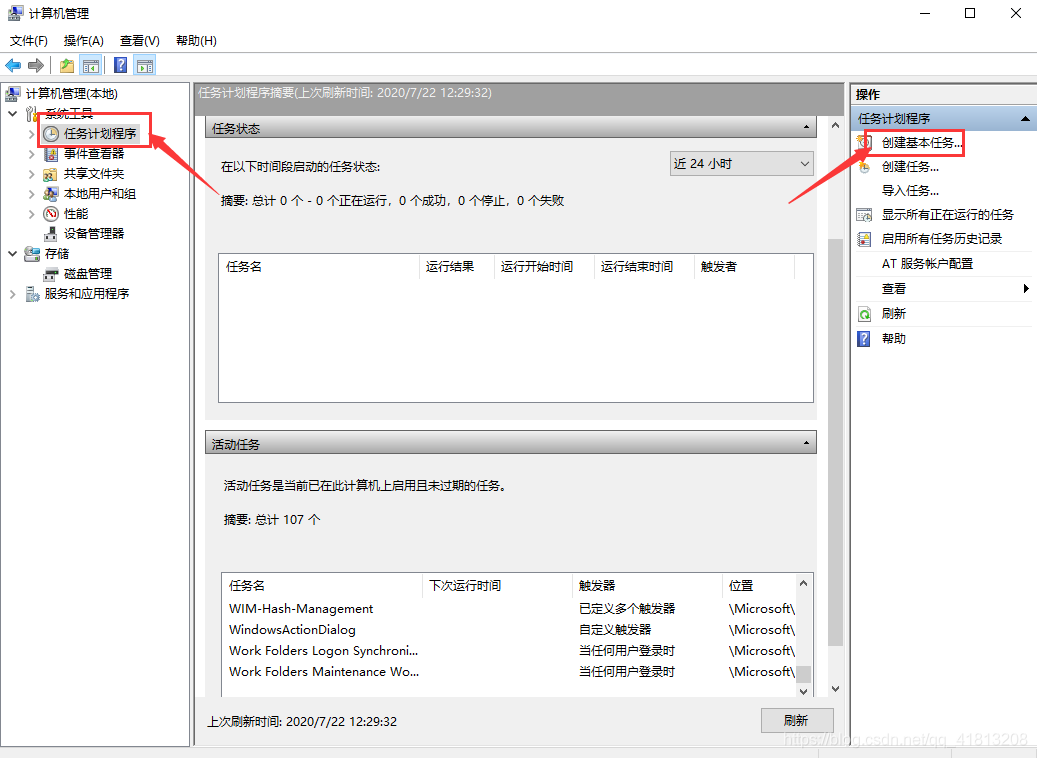Click the 下次运行时间 column header
Screen dimensions: 1037x758
[x=497, y=585]
